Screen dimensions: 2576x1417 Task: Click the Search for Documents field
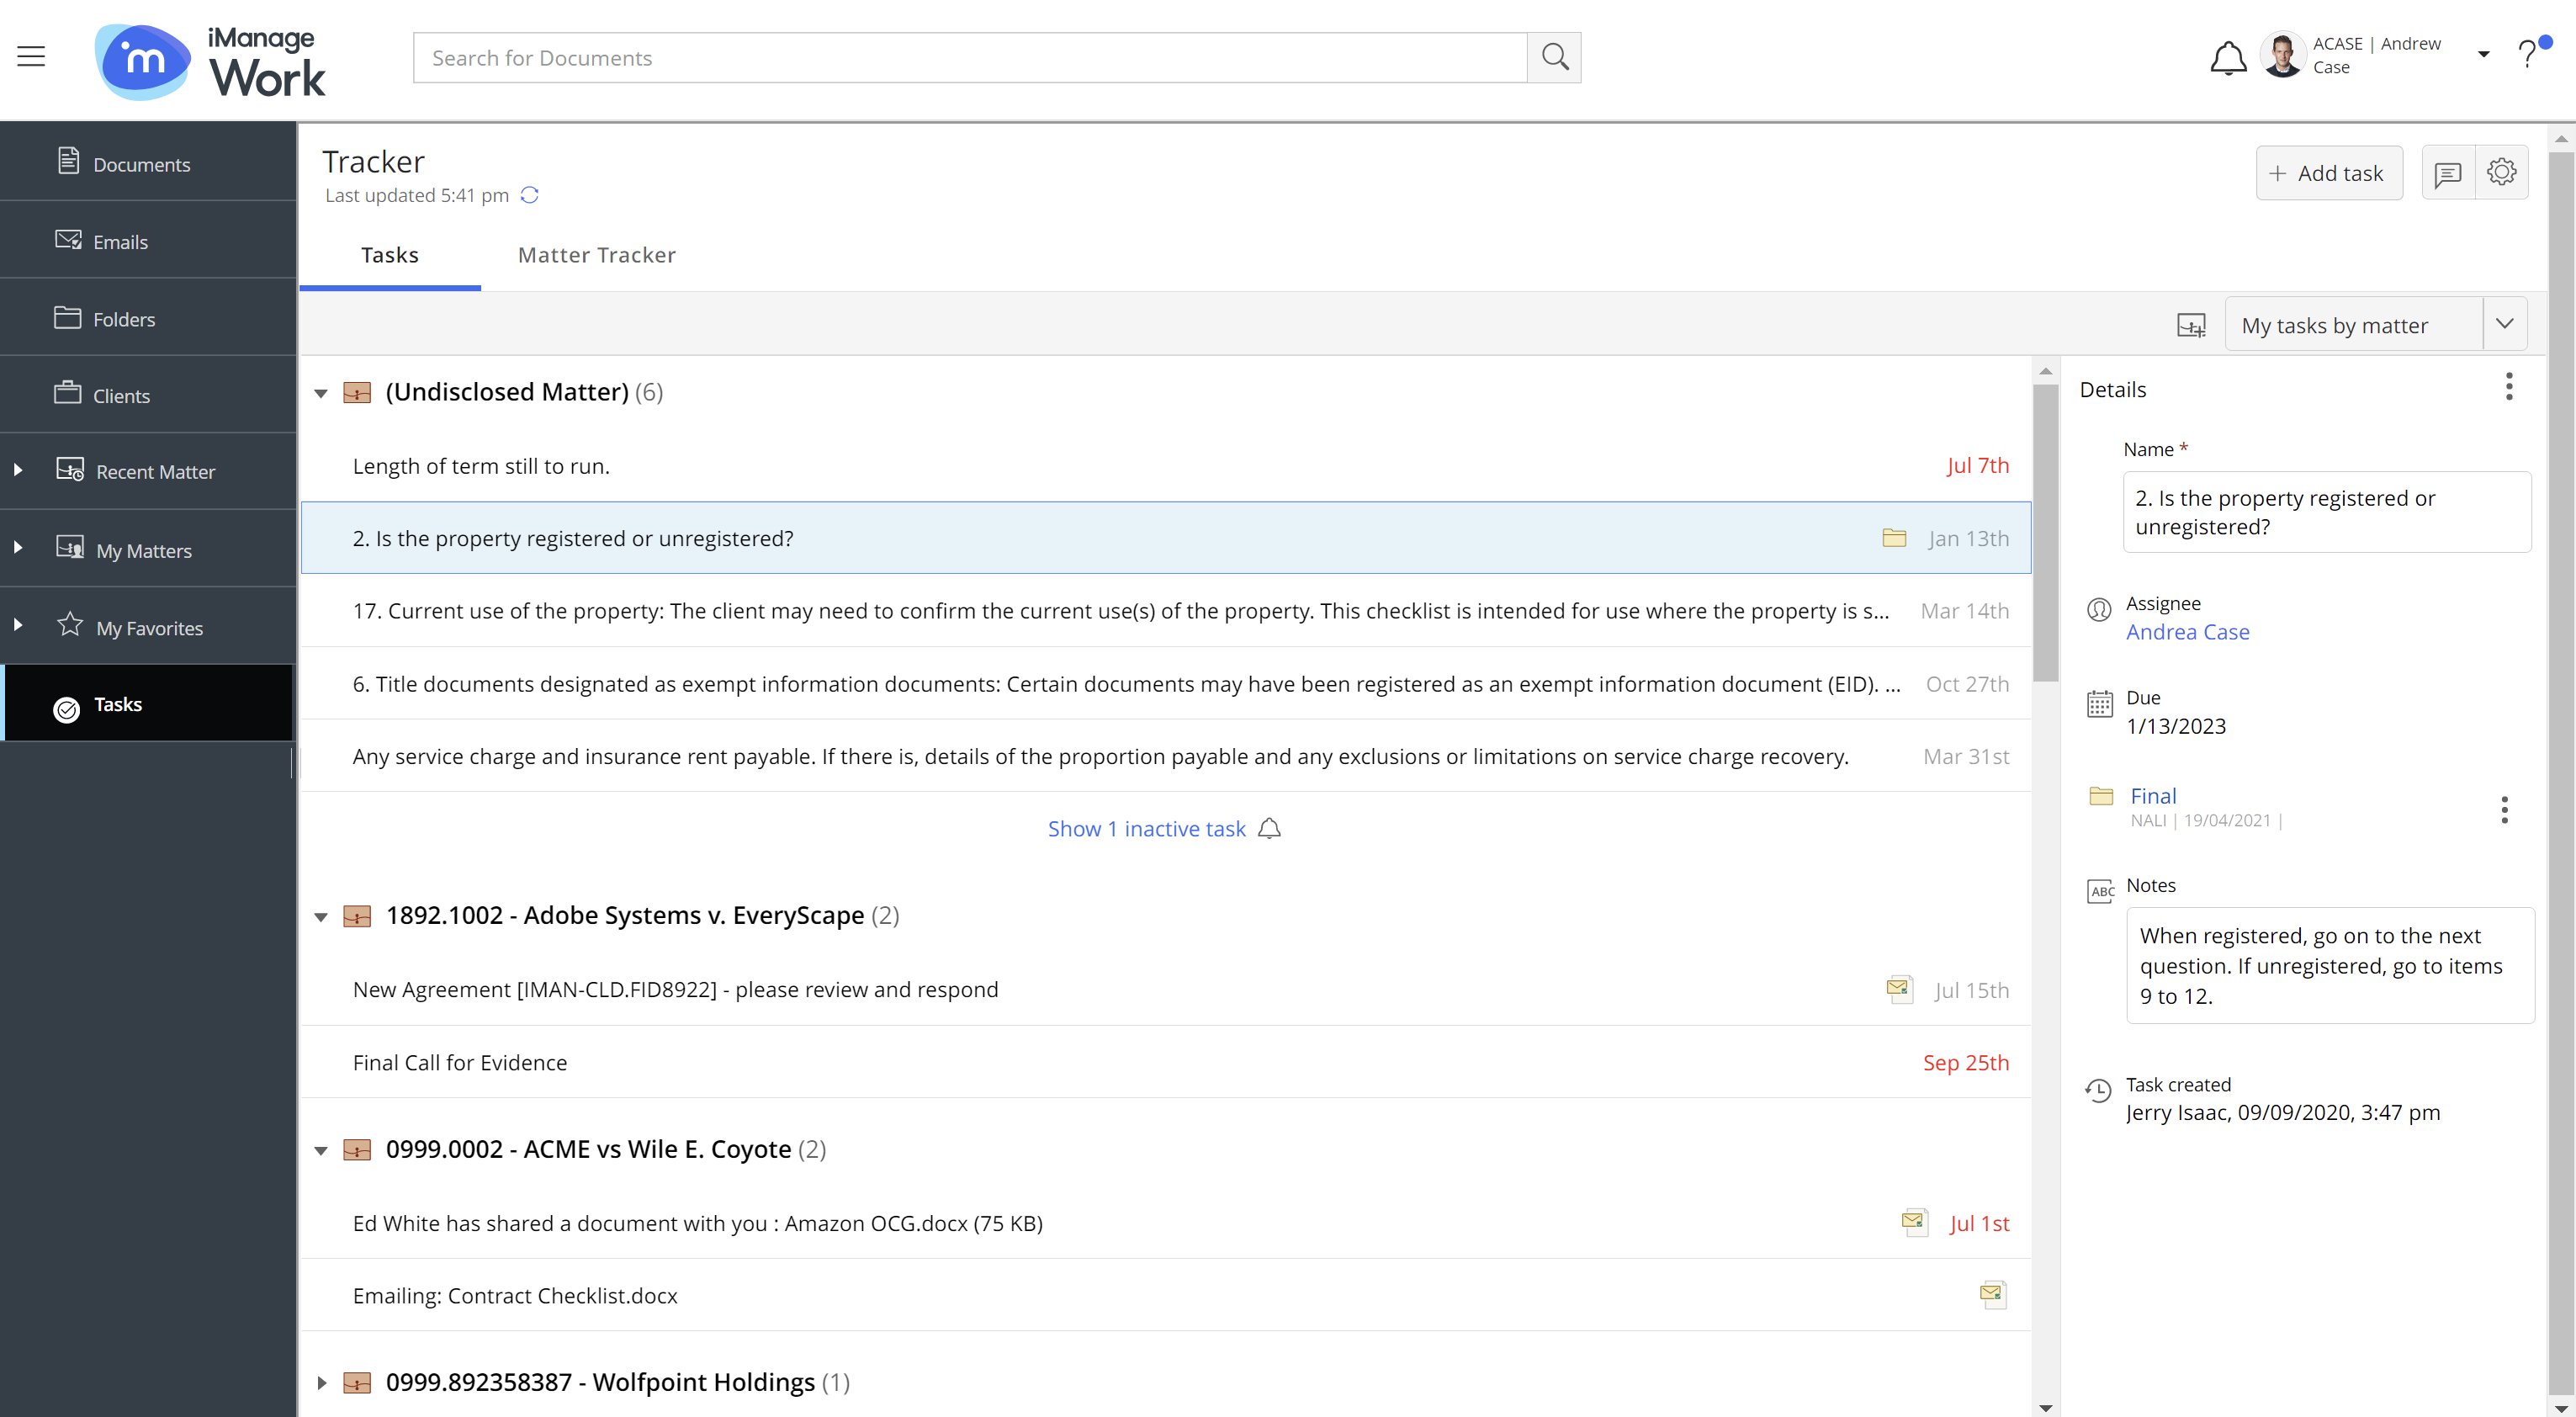pyautogui.click(x=968, y=58)
